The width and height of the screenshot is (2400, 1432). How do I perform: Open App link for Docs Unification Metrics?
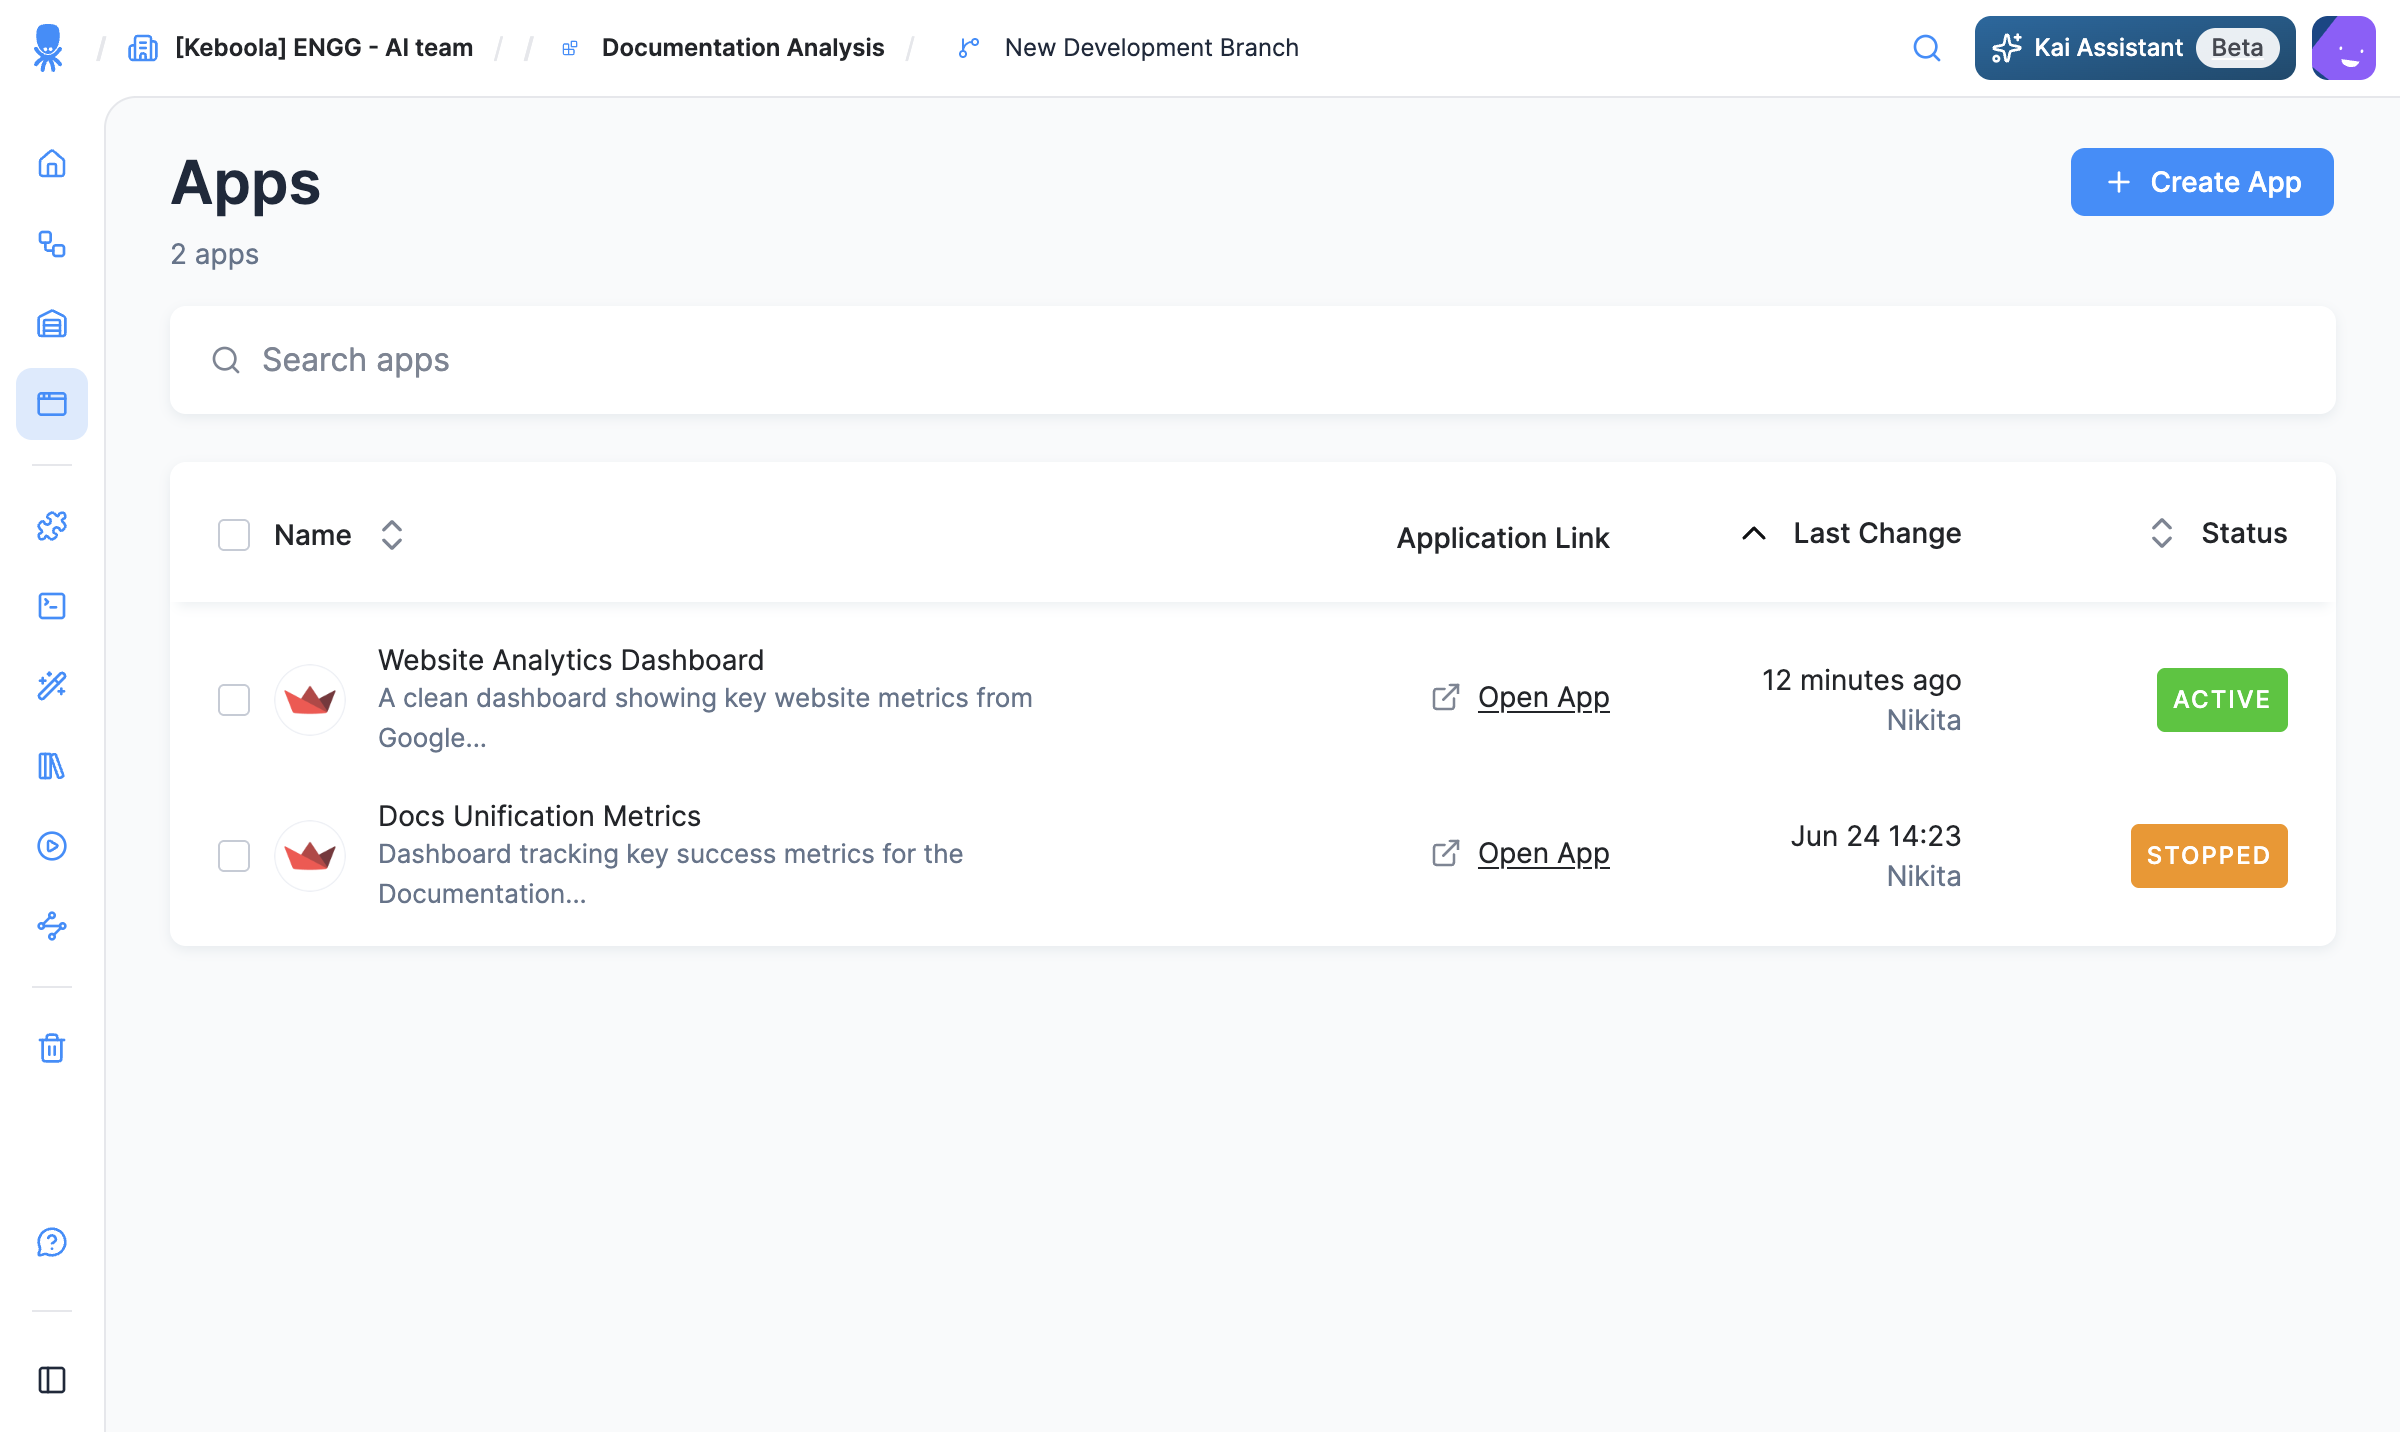tap(1543, 853)
